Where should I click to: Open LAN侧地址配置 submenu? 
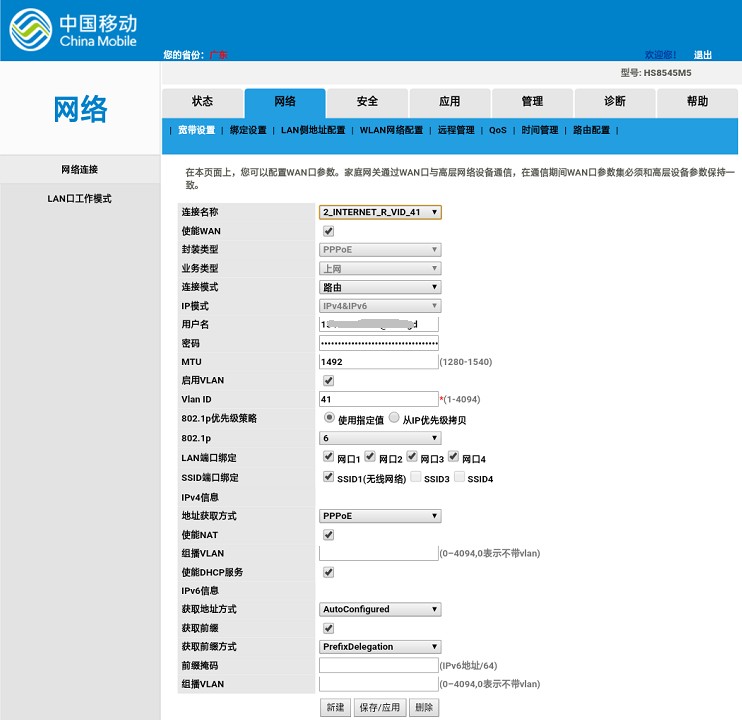(313, 130)
